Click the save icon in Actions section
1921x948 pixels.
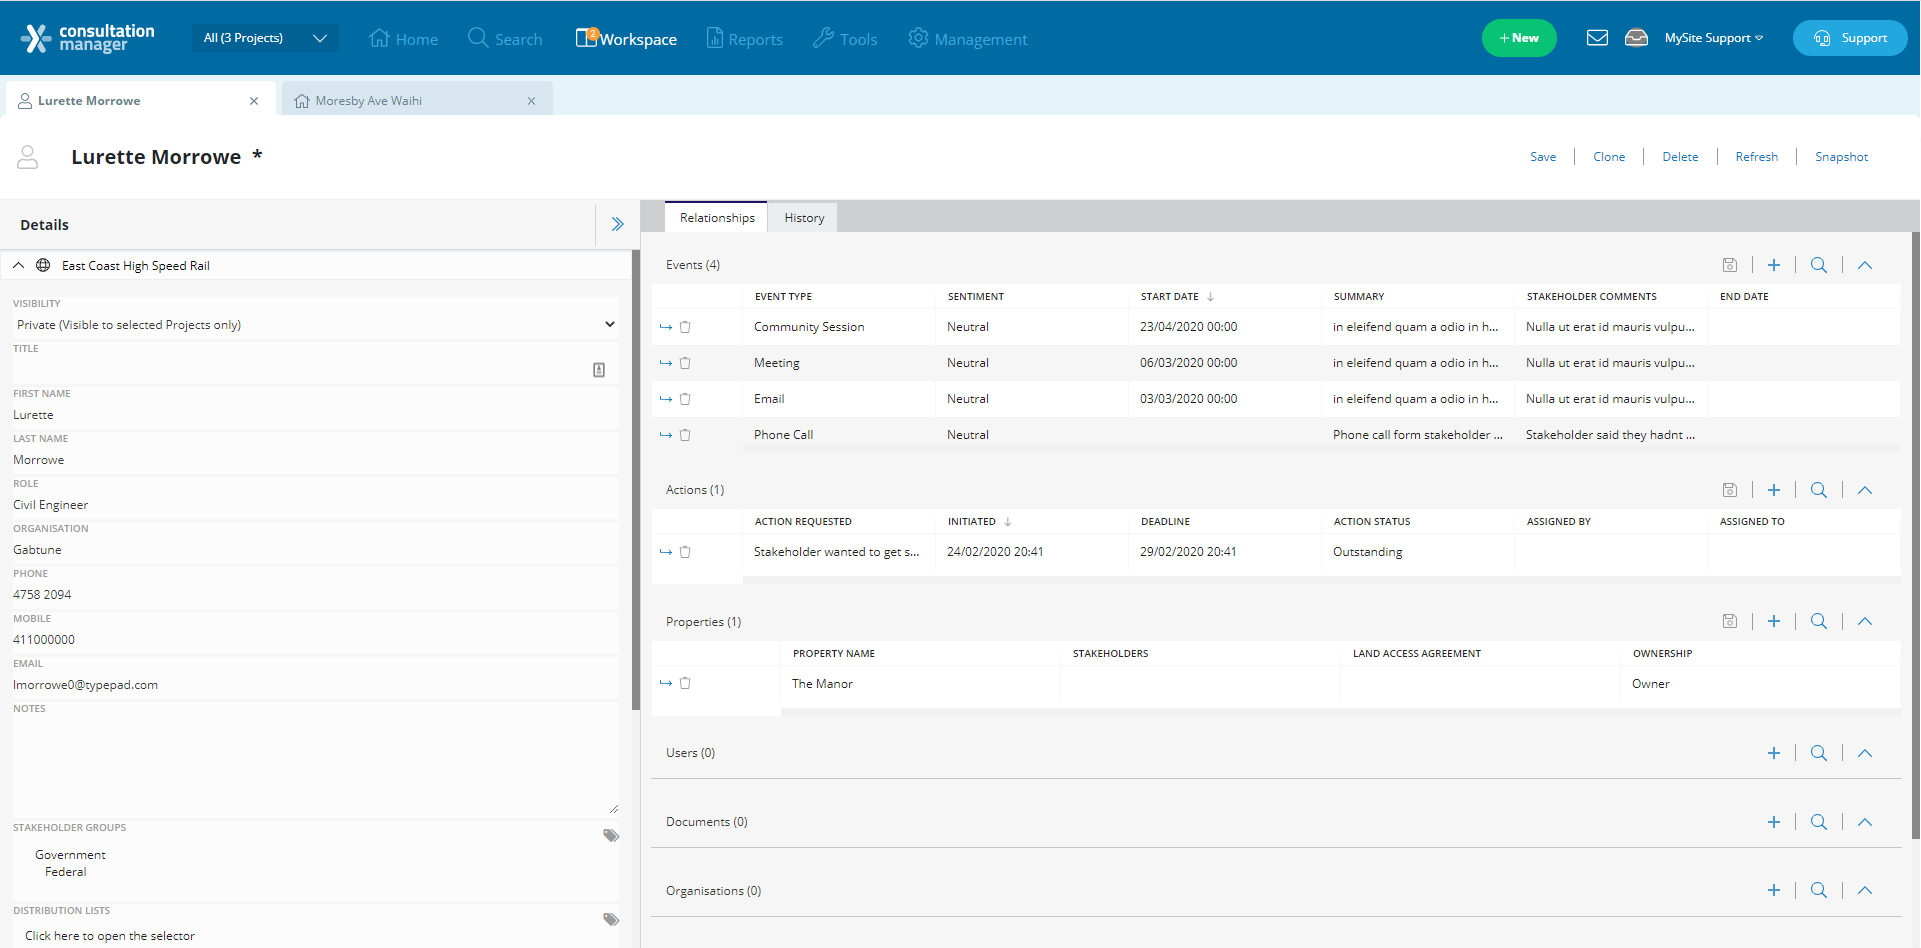click(1730, 490)
